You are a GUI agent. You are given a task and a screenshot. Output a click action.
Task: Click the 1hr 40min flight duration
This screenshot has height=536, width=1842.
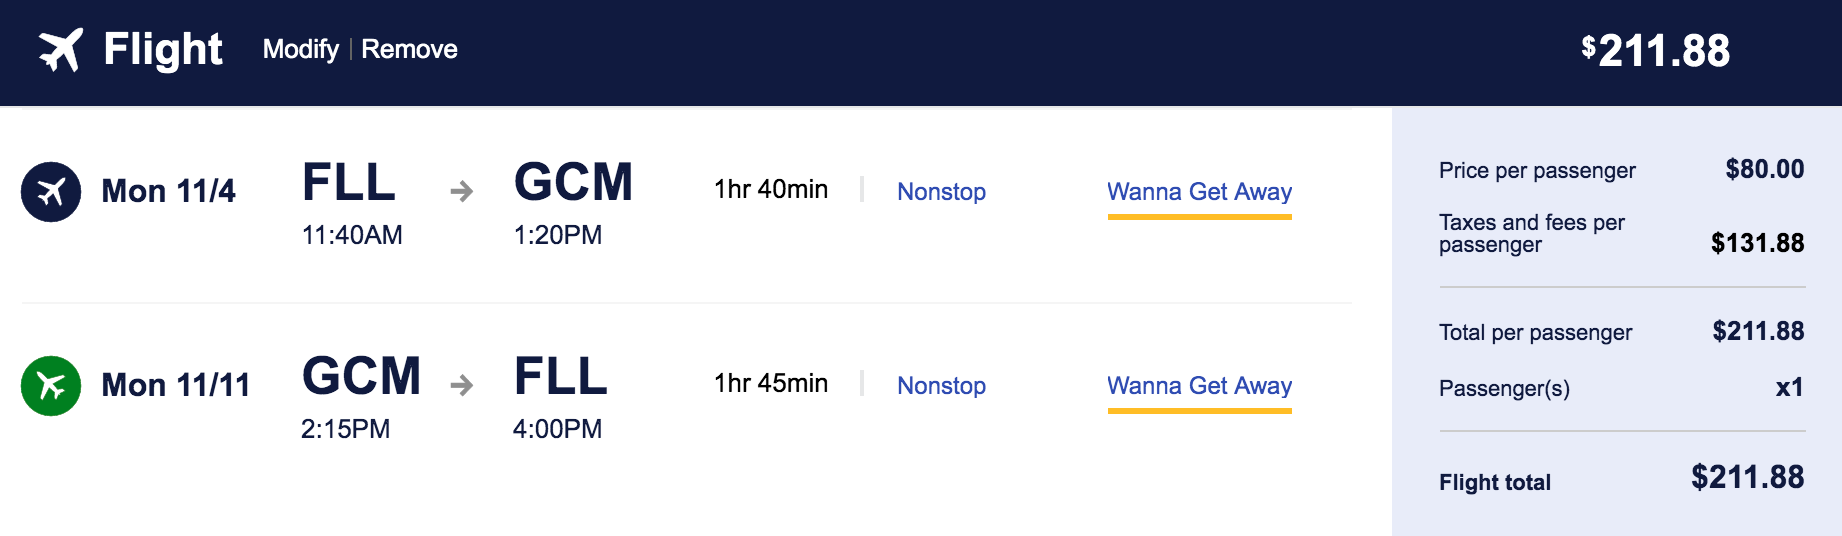(770, 189)
